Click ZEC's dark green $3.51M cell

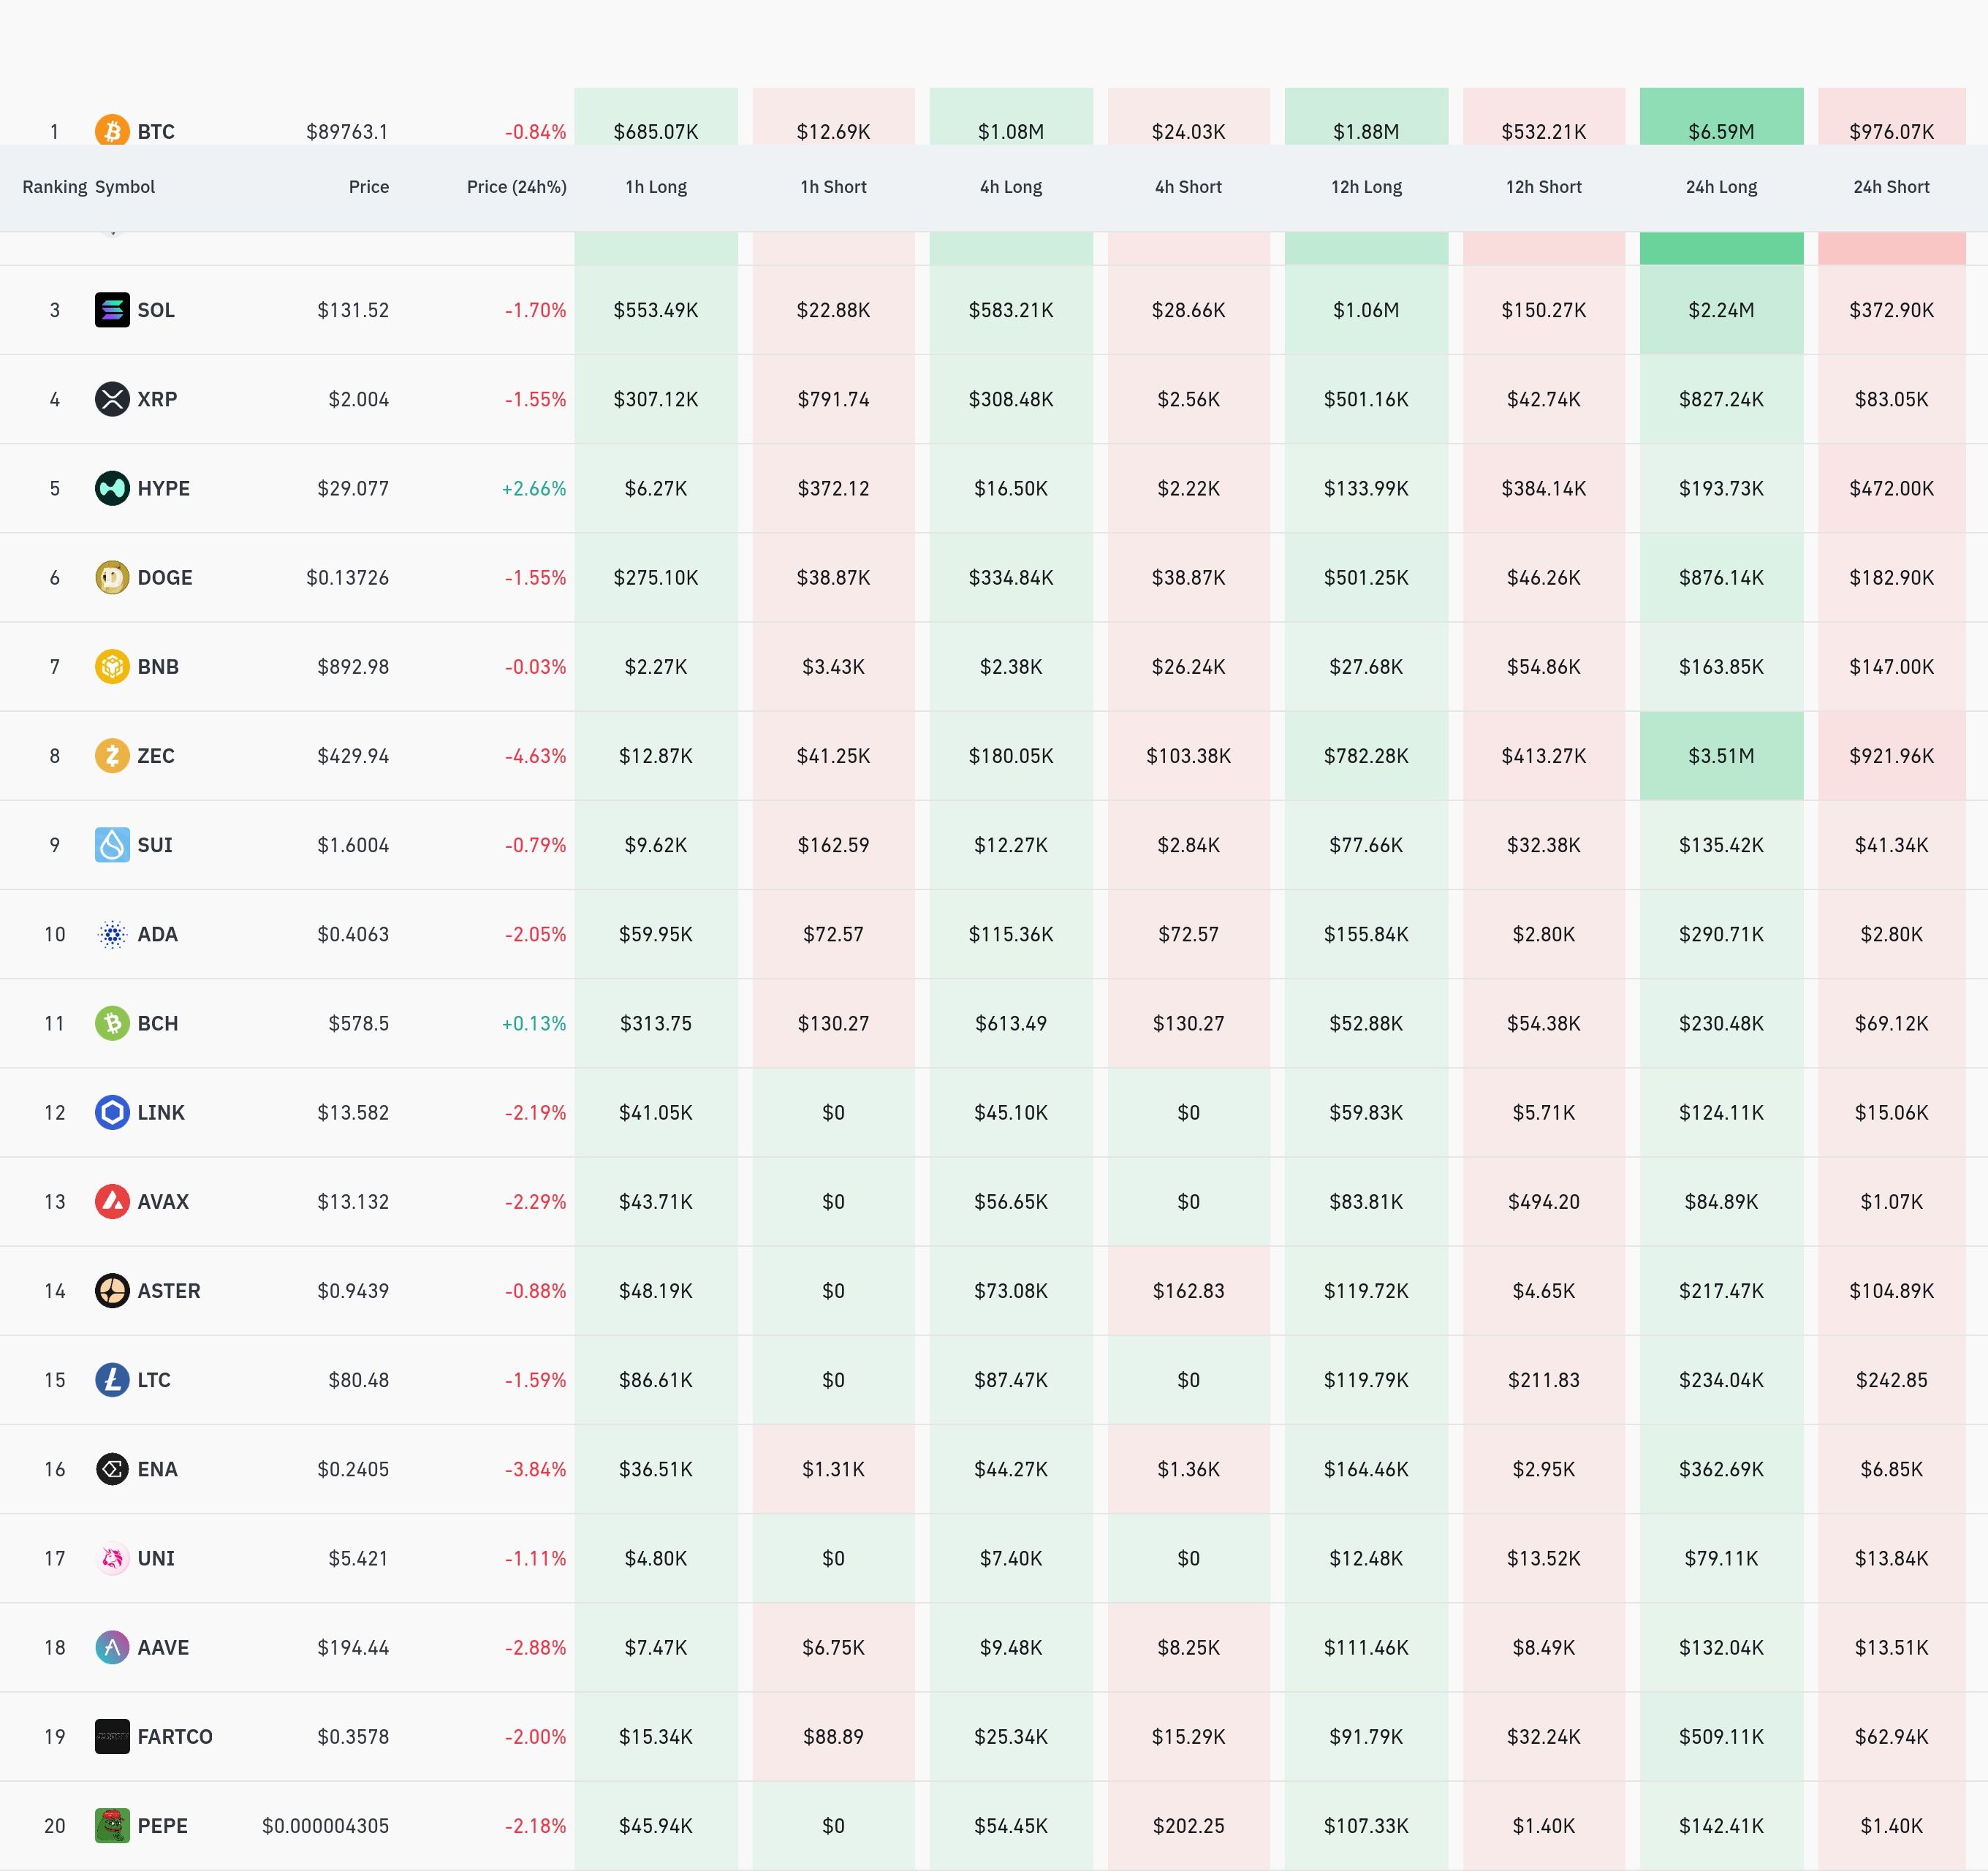(1721, 756)
